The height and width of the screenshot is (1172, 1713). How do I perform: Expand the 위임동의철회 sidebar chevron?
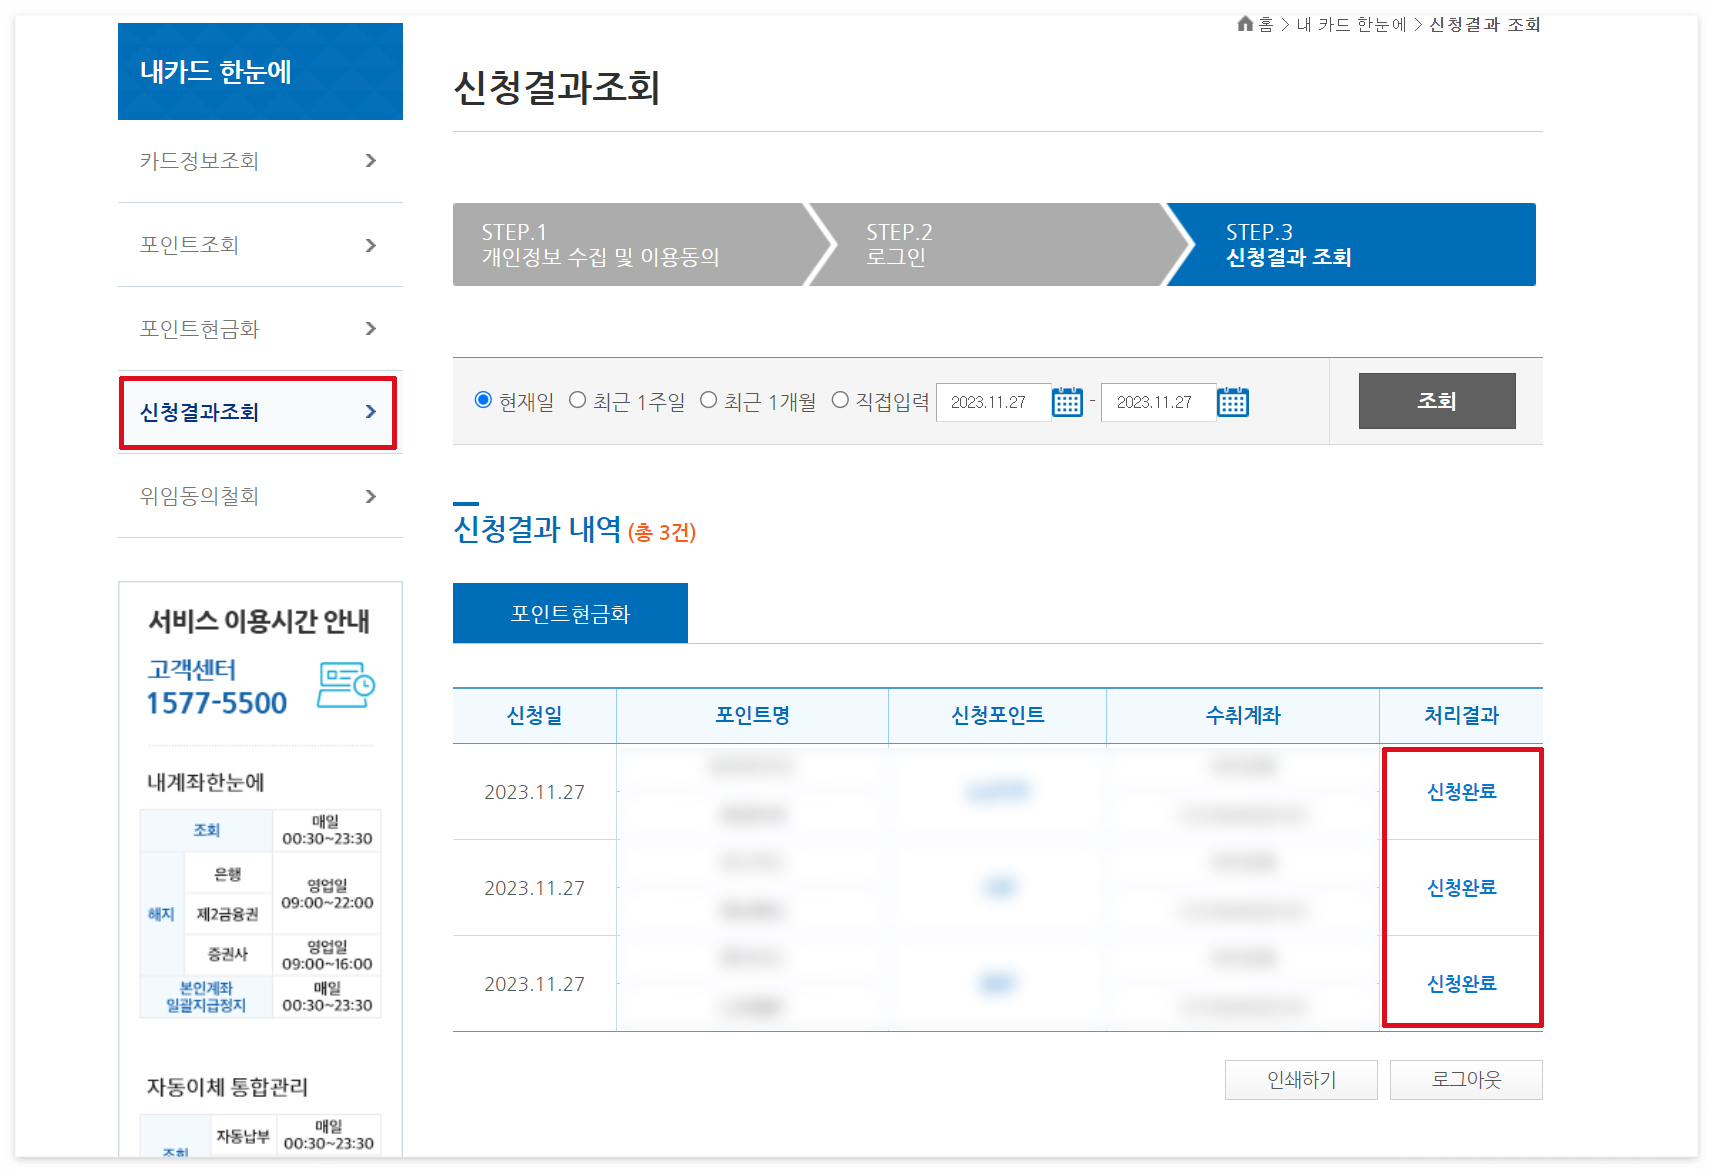370,496
